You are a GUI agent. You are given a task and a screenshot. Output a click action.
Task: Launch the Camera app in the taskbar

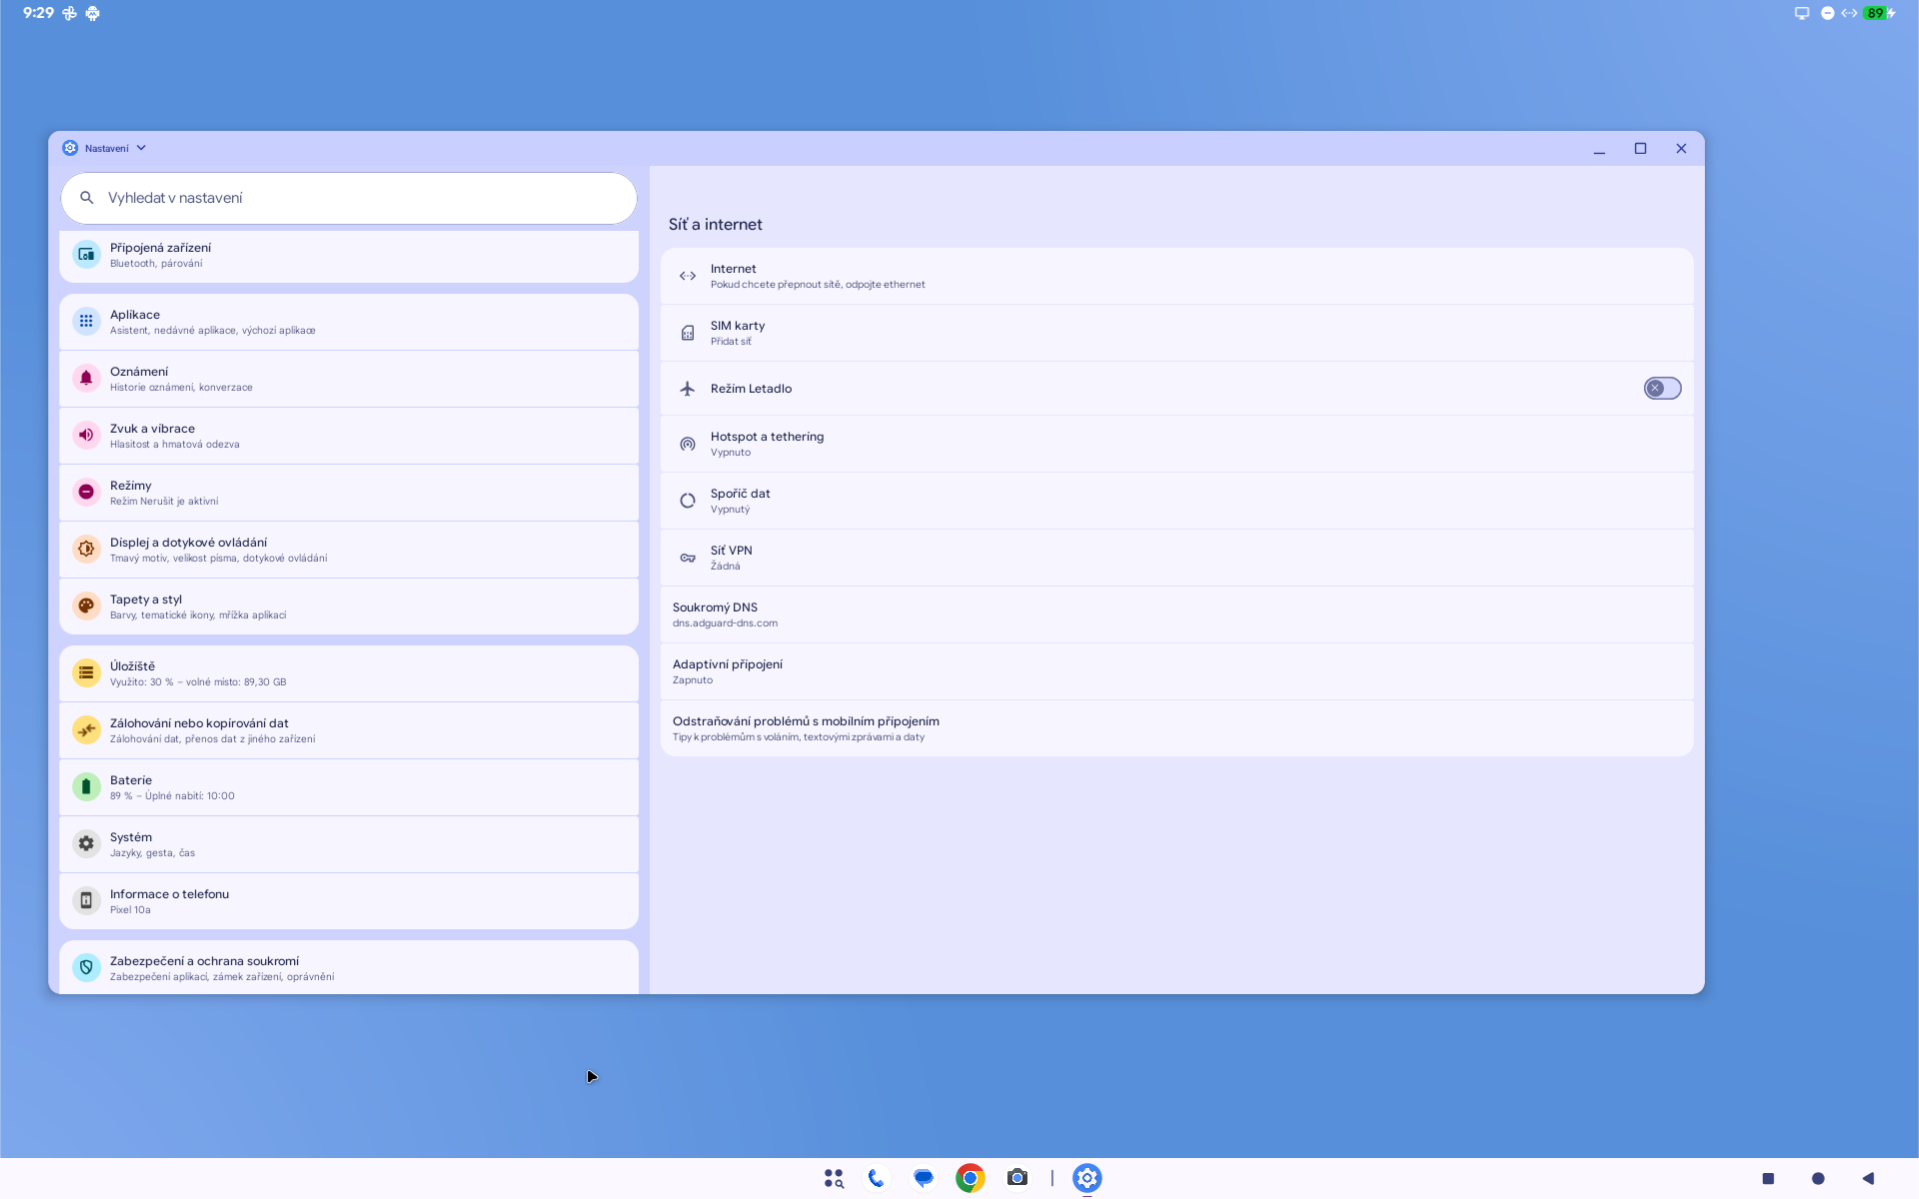click(x=1017, y=1178)
